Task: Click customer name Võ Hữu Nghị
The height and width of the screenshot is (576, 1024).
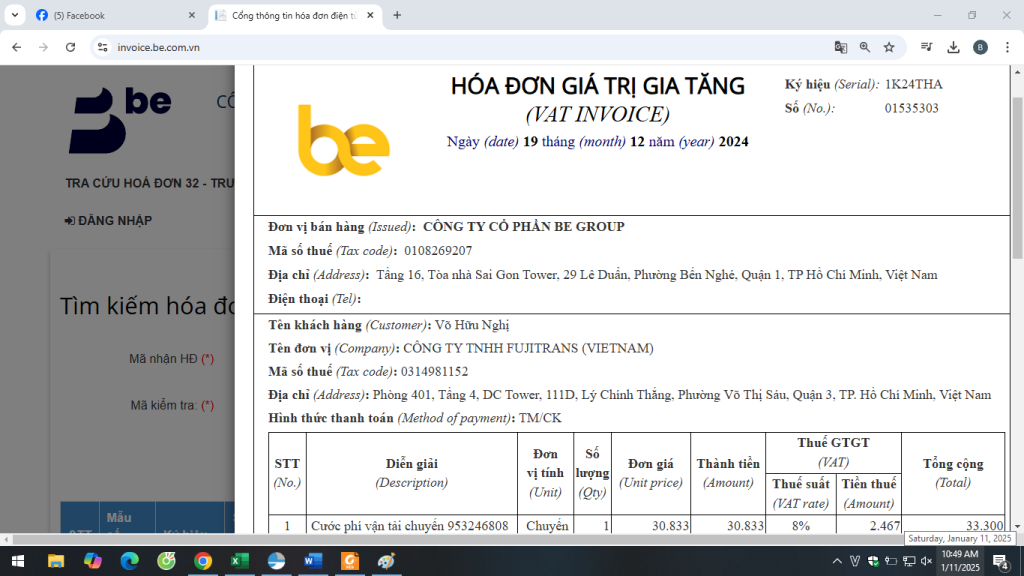Action: point(472,325)
